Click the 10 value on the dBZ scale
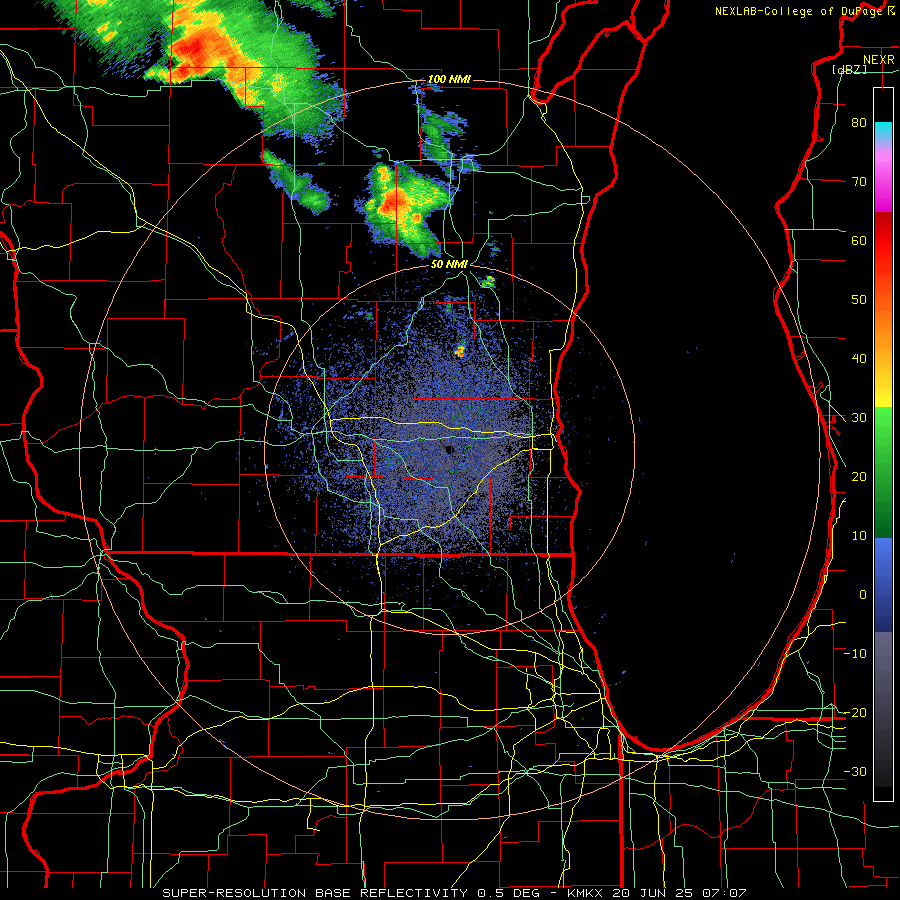This screenshot has width=900, height=900. tap(859, 536)
